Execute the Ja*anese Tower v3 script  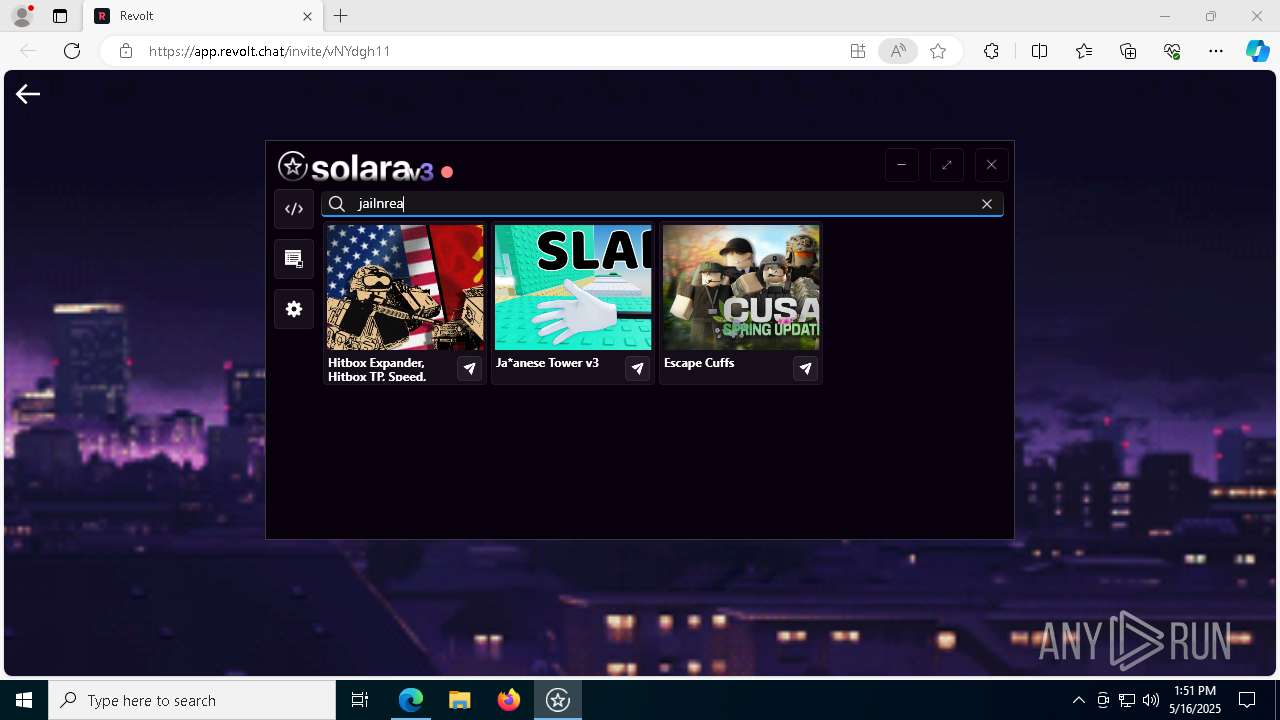pos(637,369)
